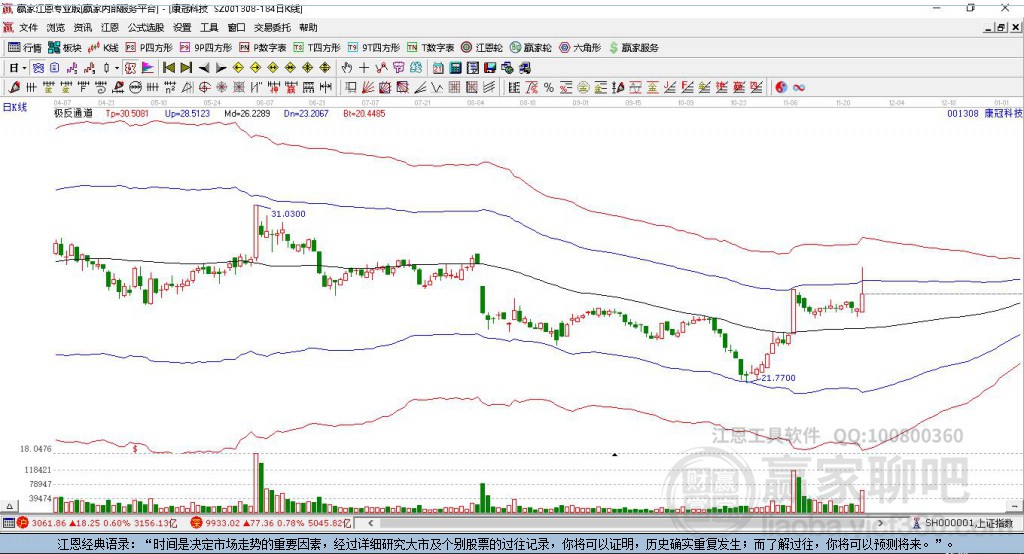Screen dimensions: 1024x554
Task: Open the 9P四方形 tool
Action: (206, 48)
